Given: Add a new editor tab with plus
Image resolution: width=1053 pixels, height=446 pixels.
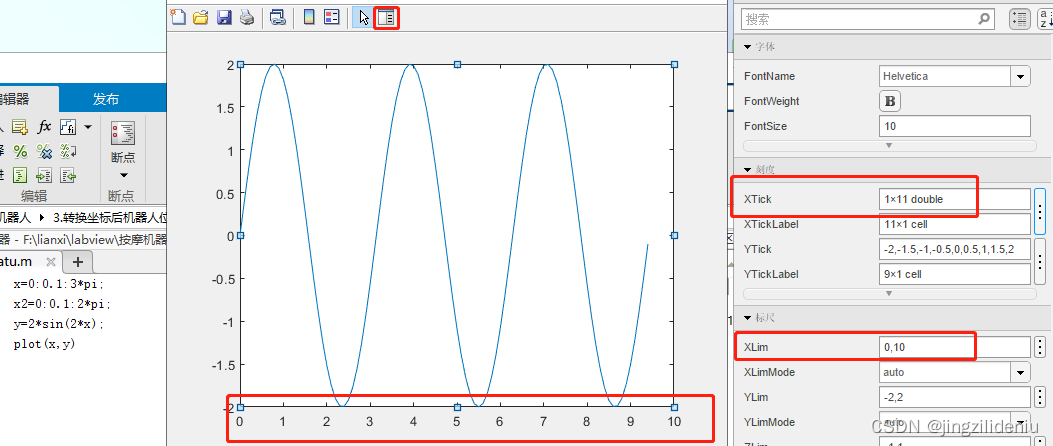Looking at the screenshot, I should (78, 261).
